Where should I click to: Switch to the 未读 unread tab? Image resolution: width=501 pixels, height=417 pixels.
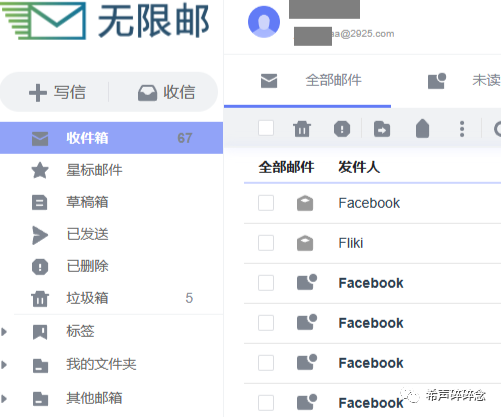pos(487,80)
